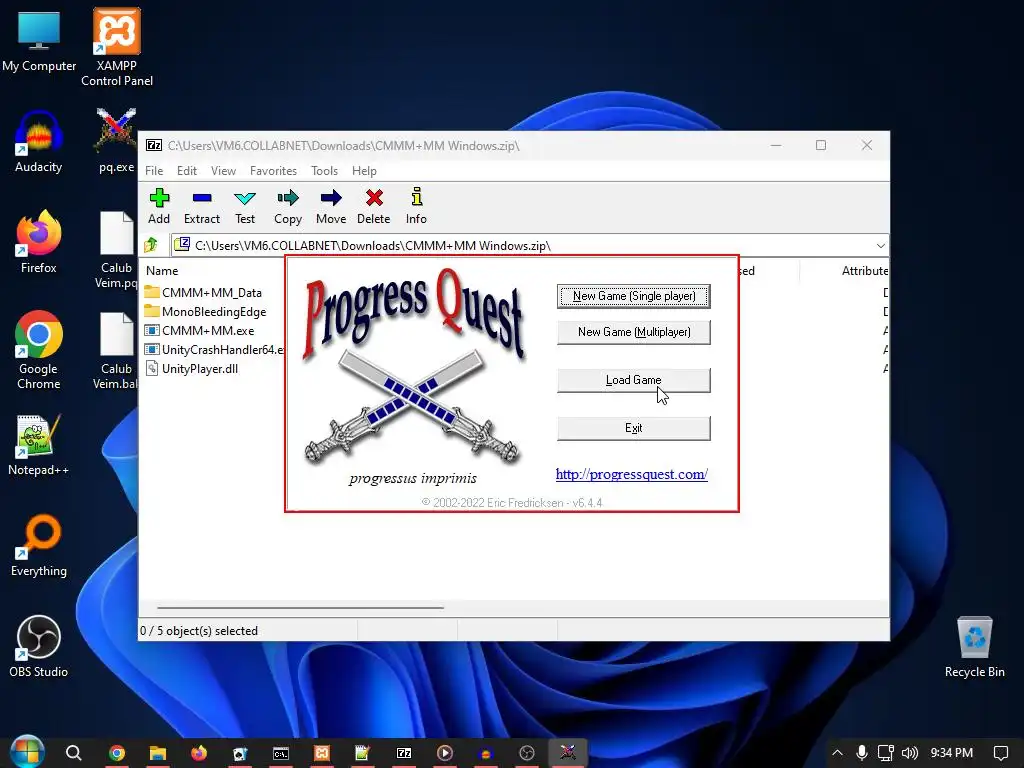
Task: Click the Exit button in Progress Quest
Action: point(633,428)
